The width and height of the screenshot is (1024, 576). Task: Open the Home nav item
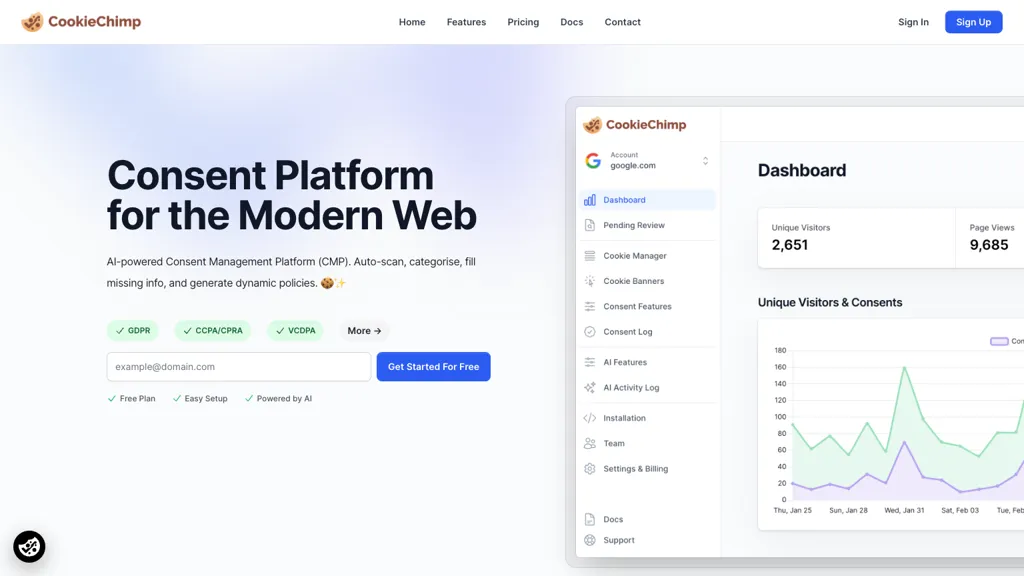pos(412,22)
